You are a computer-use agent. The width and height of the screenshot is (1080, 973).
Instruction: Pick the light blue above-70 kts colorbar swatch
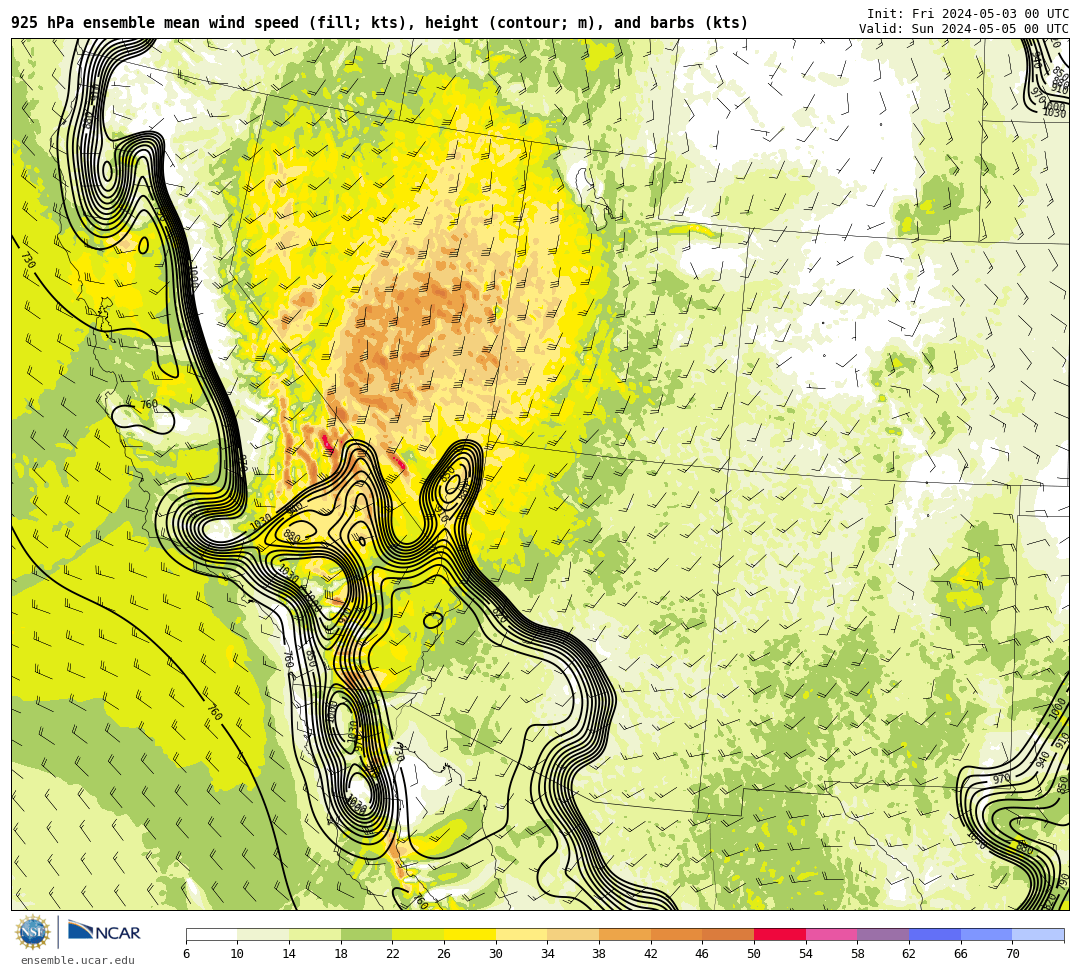click(x=1038, y=934)
